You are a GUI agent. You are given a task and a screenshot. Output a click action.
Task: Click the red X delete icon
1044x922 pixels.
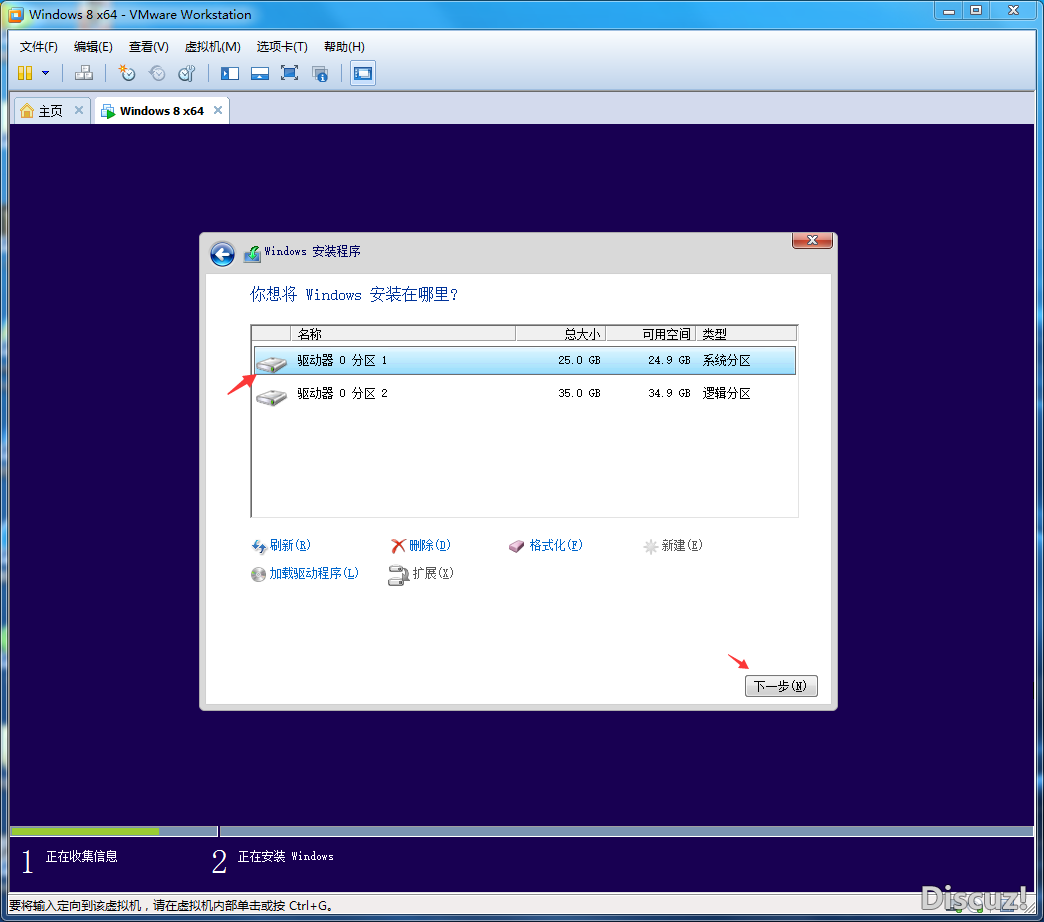point(398,546)
